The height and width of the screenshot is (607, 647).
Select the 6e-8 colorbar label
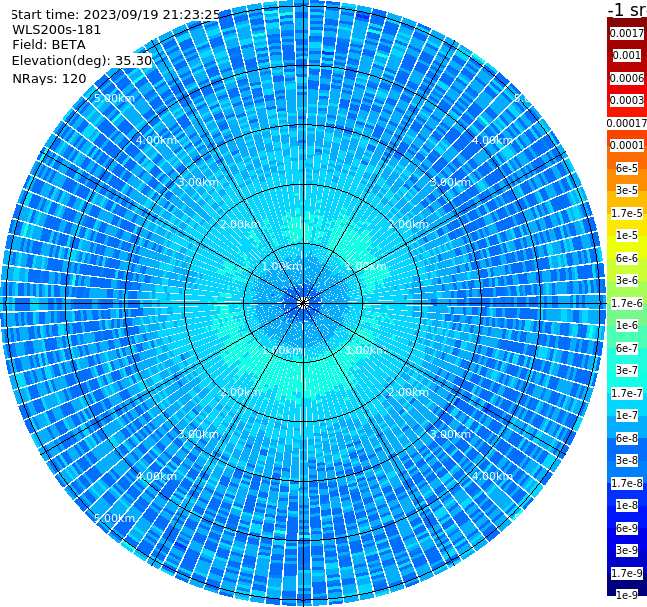[627, 438]
